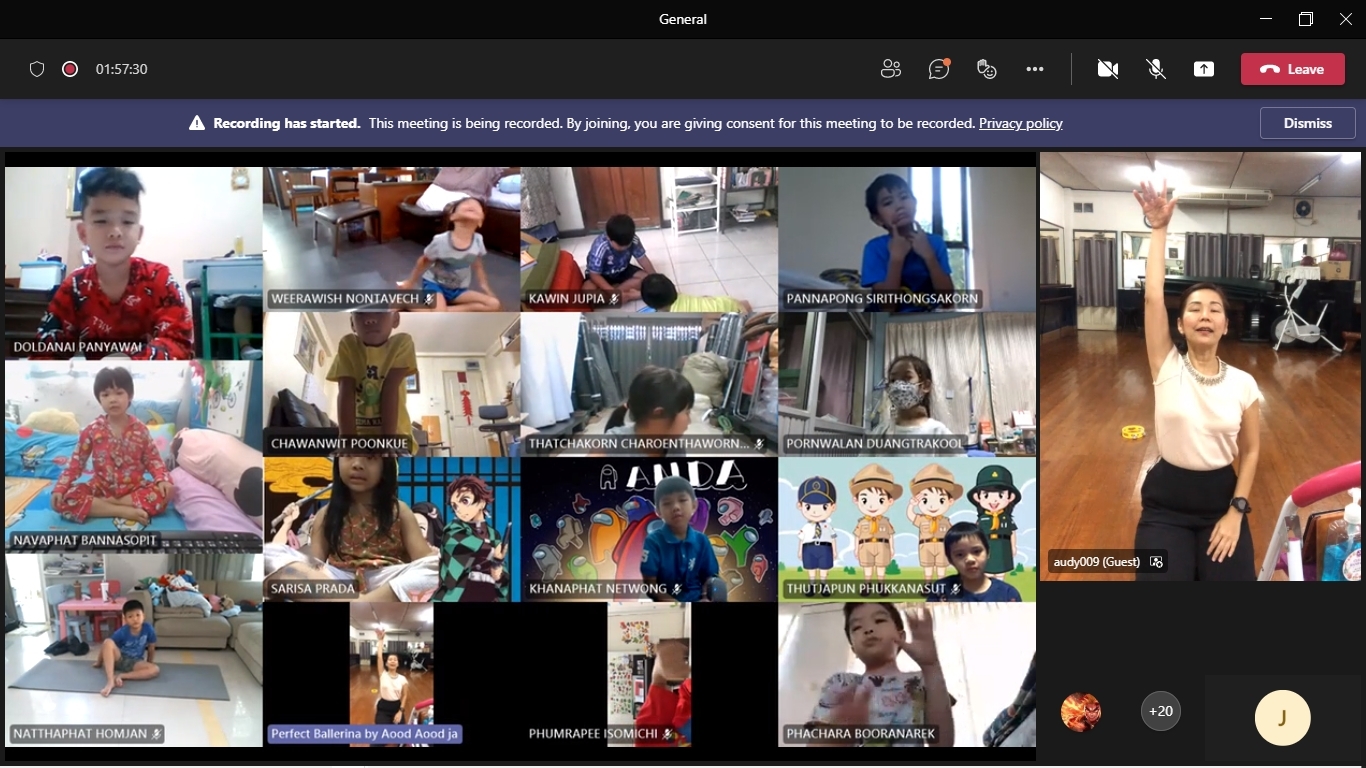Open the share content tray icon
Image resolution: width=1366 pixels, height=768 pixels.
pyautogui.click(x=1204, y=69)
